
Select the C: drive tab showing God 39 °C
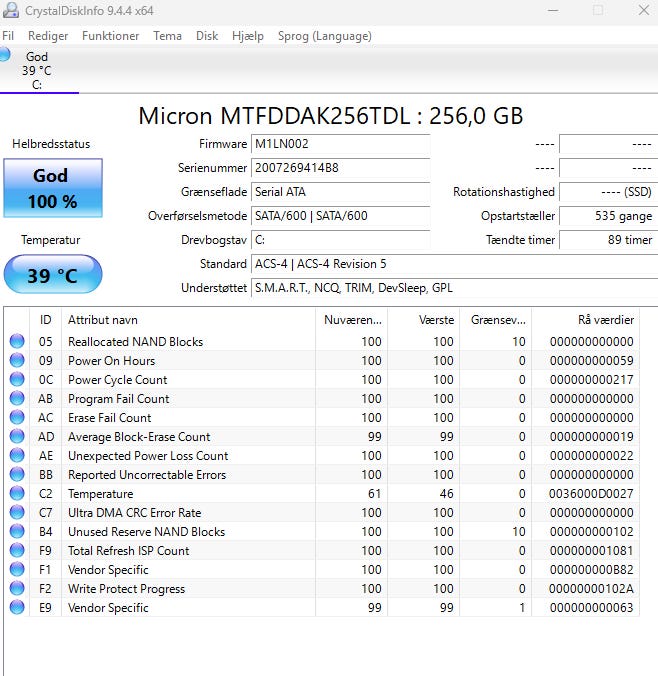tap(37, 70)
